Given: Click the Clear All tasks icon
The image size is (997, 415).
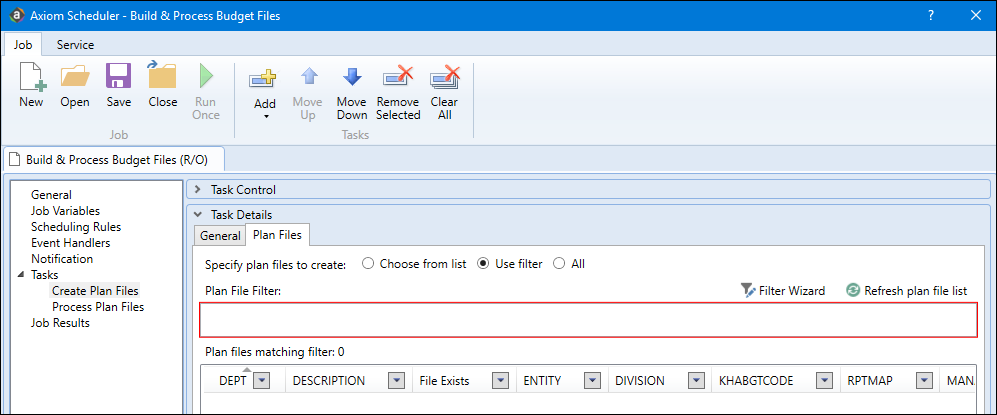Looking at the screenshot, I should tap(444, 79).
